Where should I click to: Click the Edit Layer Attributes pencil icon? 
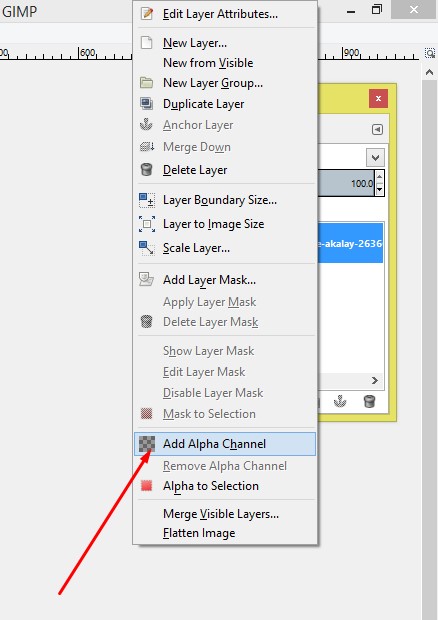pos(147,13)
